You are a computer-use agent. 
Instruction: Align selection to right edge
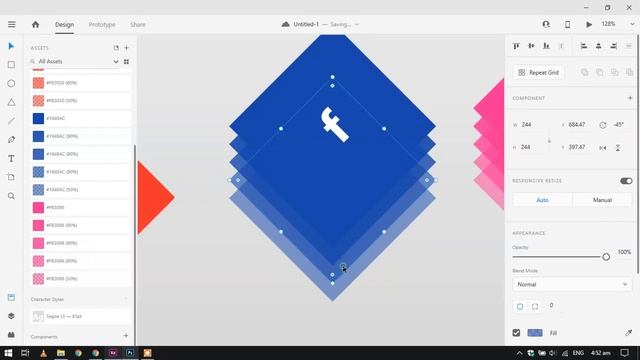tap(613, 46)
